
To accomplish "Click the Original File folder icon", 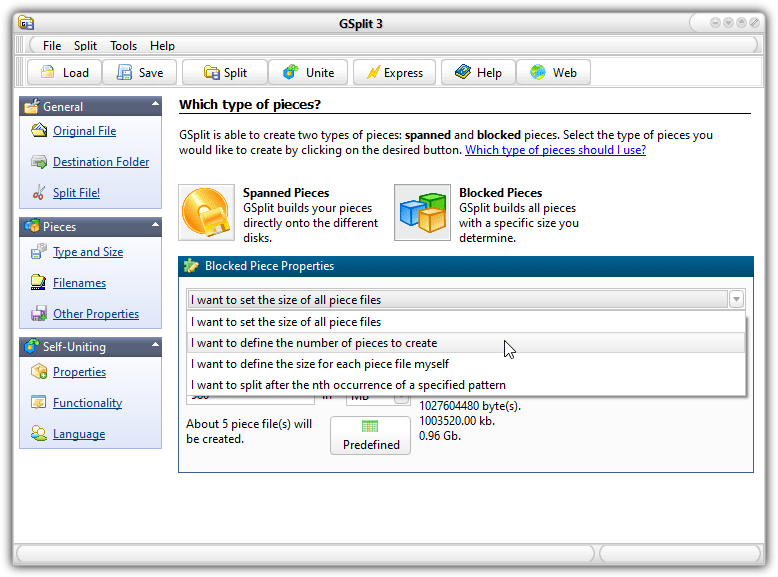I will (39, 130).
